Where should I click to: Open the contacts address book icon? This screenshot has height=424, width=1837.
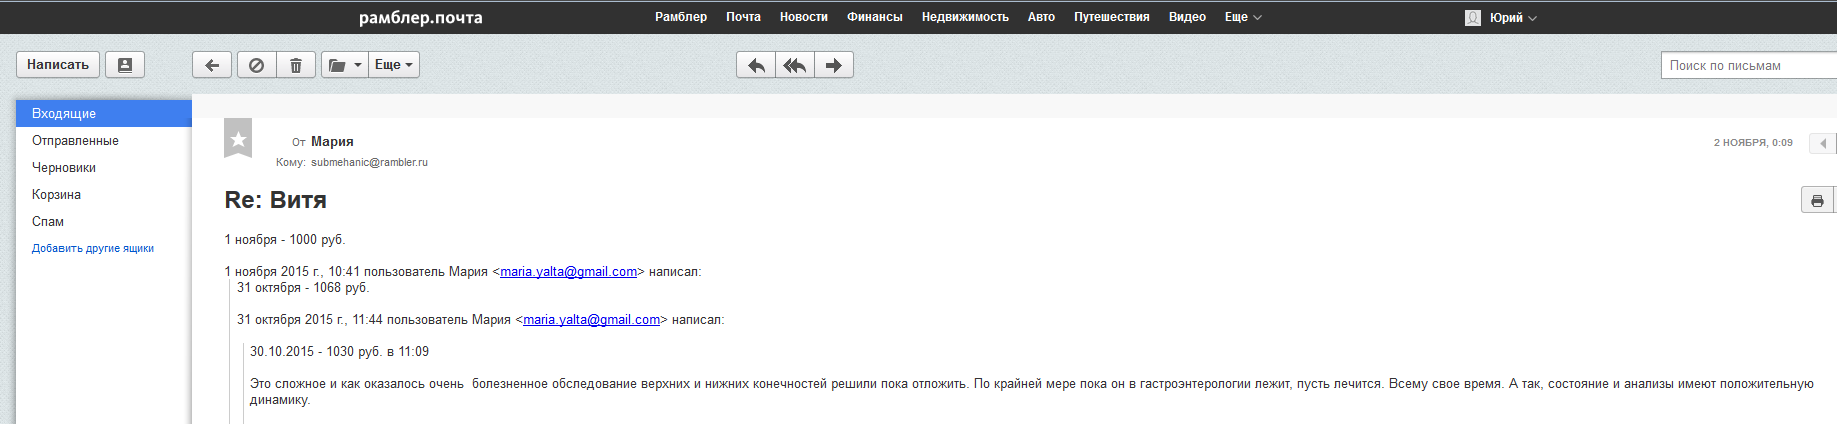[125, 65]
